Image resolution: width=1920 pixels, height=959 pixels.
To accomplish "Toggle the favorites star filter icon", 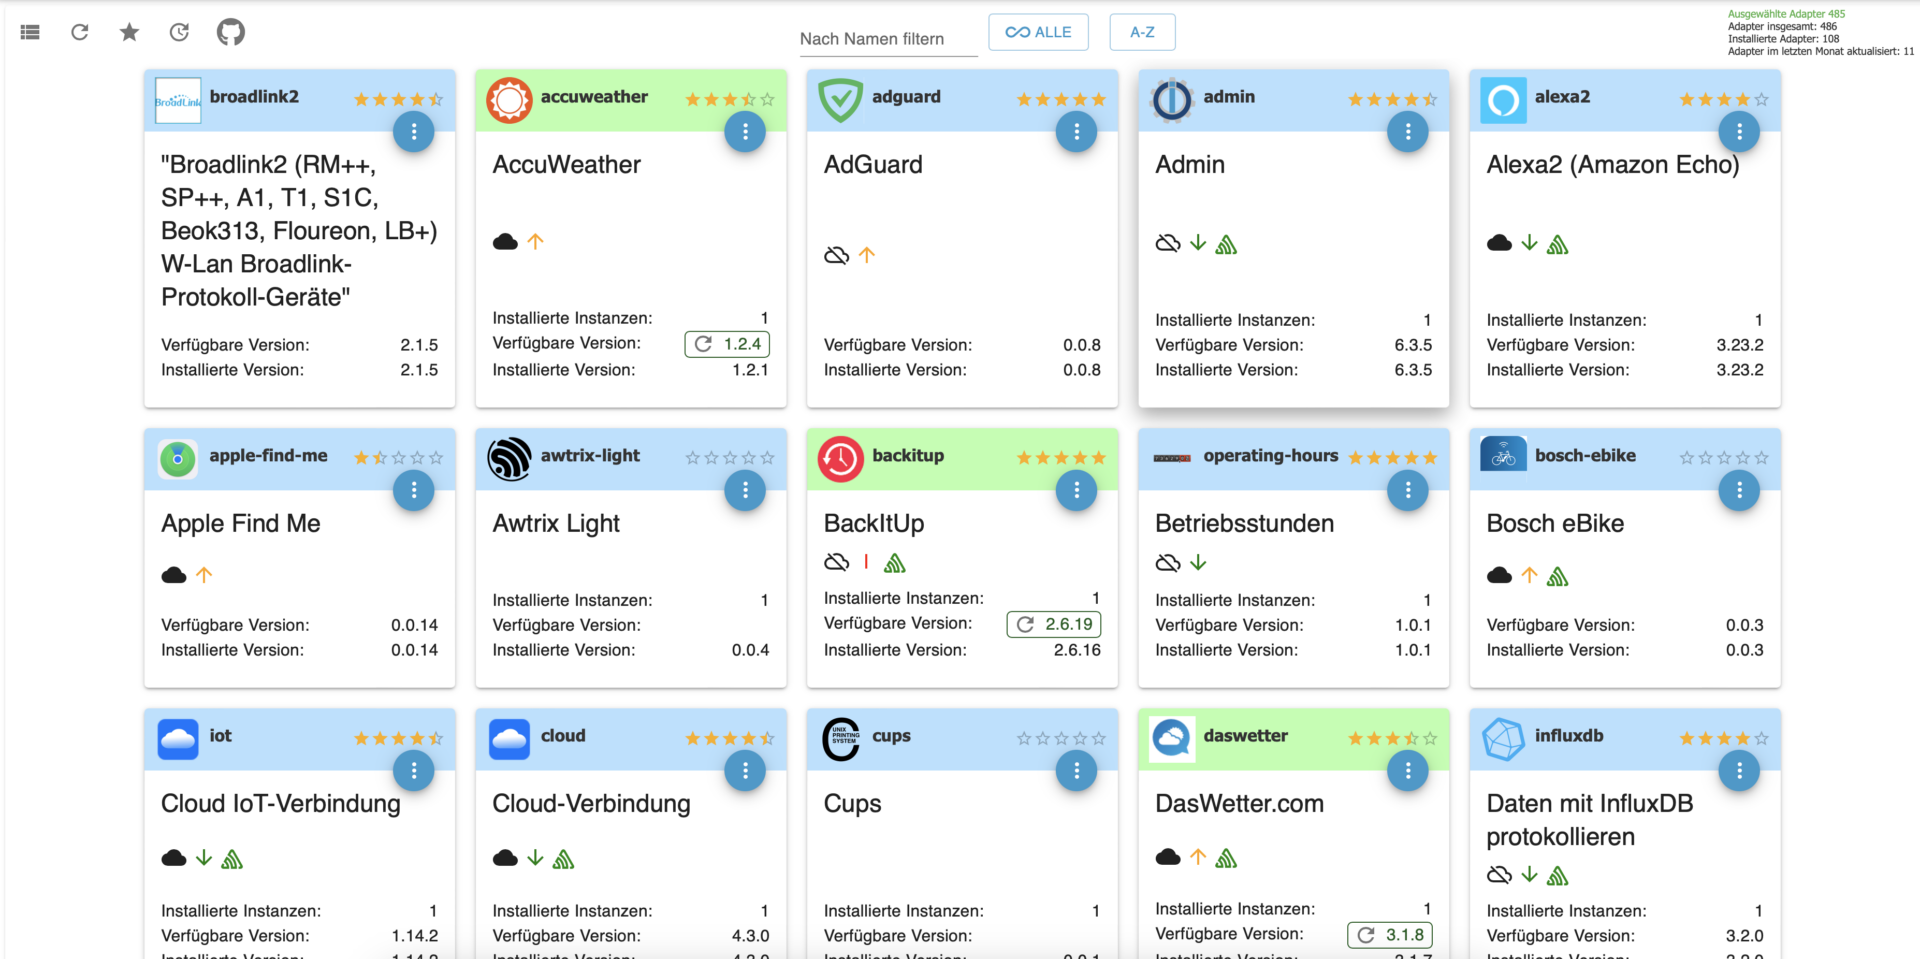I will (x=129, y=32).
